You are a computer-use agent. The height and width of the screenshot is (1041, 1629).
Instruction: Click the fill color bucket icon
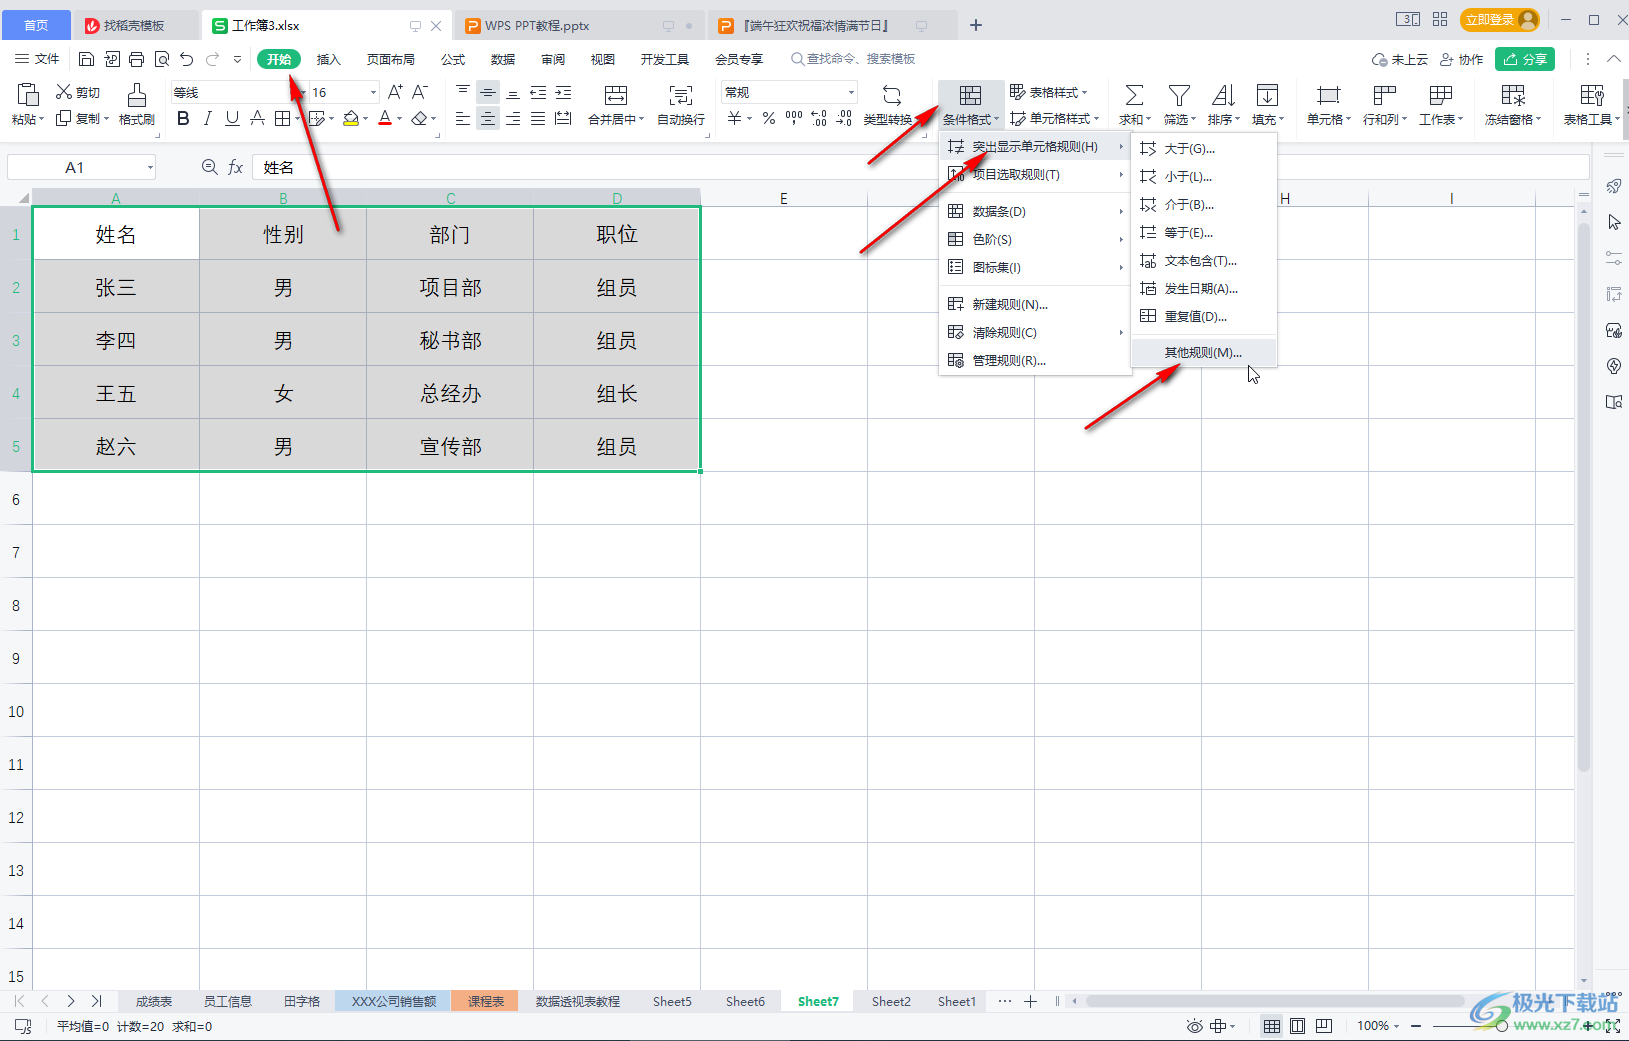point(351,119)
